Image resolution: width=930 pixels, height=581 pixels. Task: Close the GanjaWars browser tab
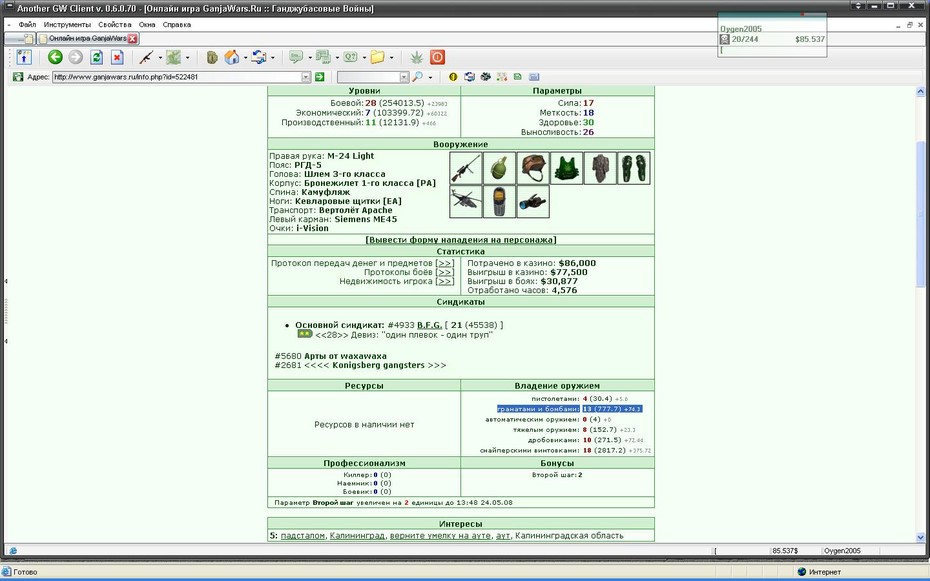[x=132, y=39]
